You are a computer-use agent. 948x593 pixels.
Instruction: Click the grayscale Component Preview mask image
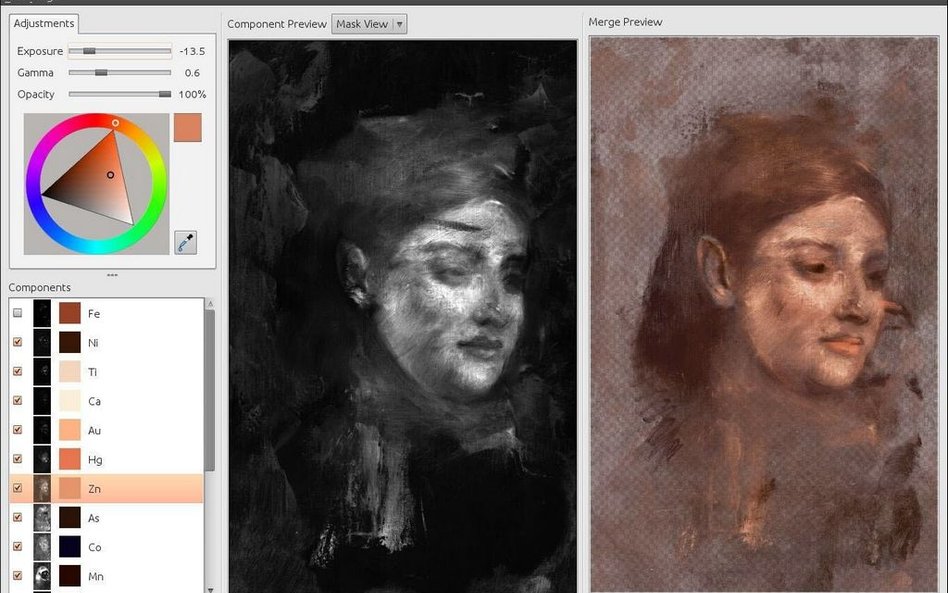(x=403, y=316)
